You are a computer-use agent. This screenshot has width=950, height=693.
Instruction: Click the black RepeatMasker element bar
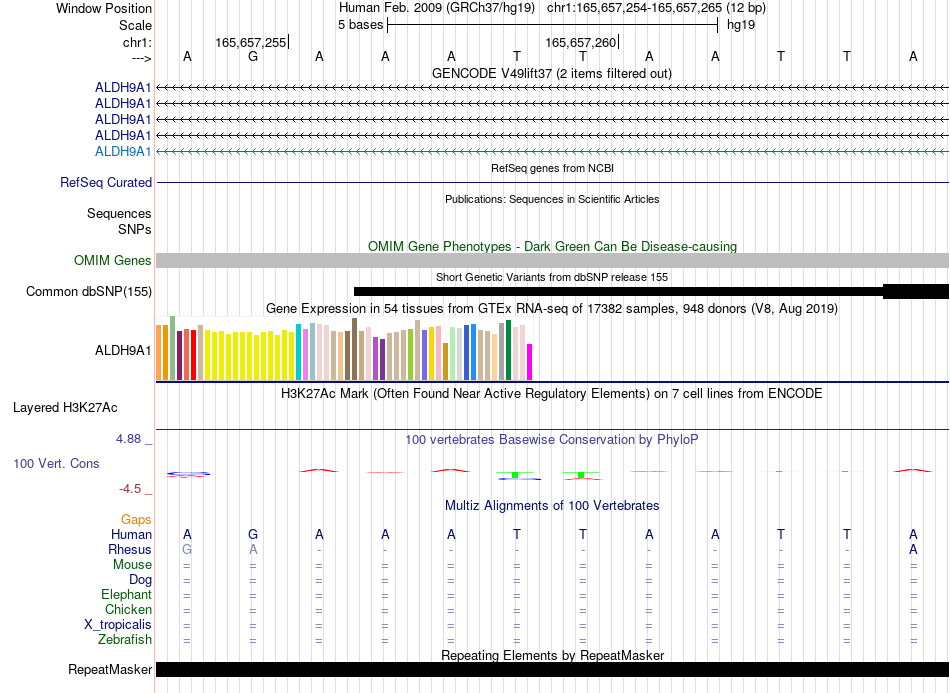pos(552,669)
